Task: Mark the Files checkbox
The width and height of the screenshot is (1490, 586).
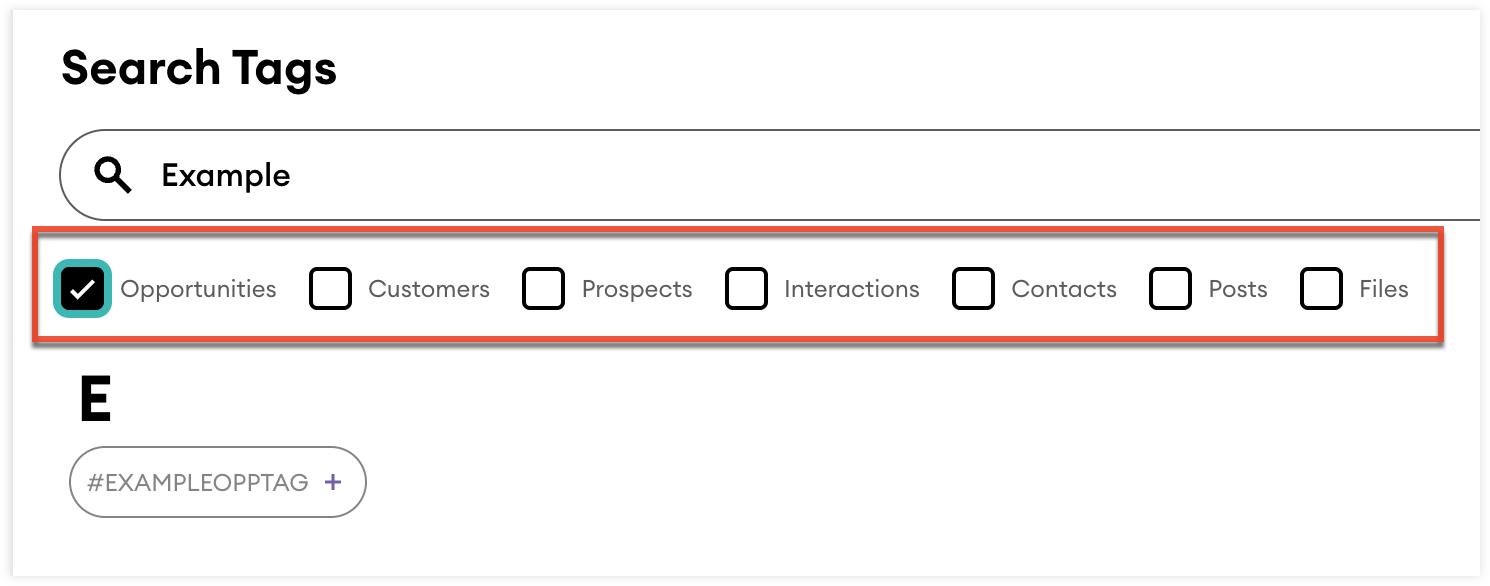Action: pos(1321,289)
